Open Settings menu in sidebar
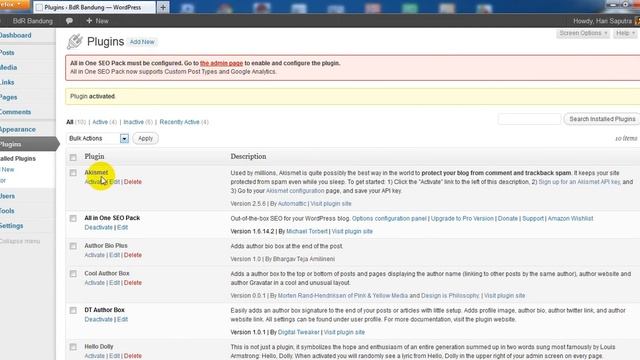 point(12,226)
